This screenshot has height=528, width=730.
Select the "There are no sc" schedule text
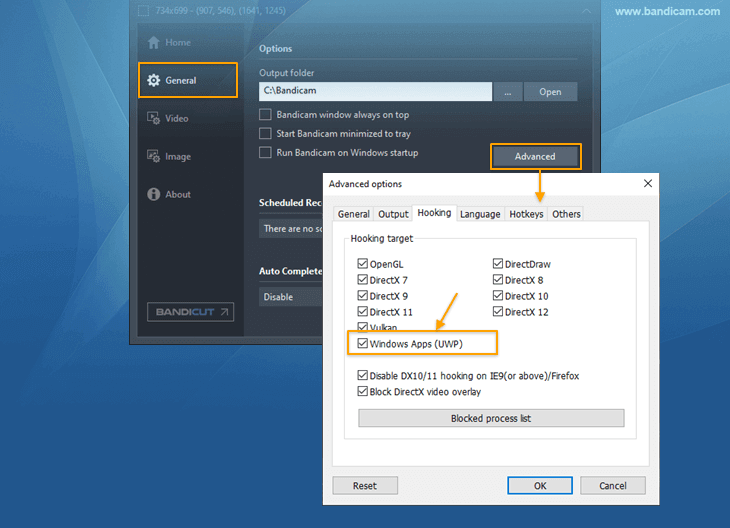pyautogui.click(x=293, y=229)
